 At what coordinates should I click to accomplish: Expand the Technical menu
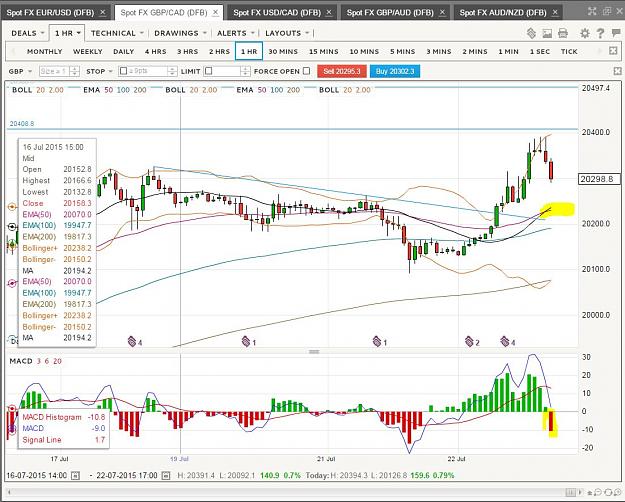(x=117, y=33)
